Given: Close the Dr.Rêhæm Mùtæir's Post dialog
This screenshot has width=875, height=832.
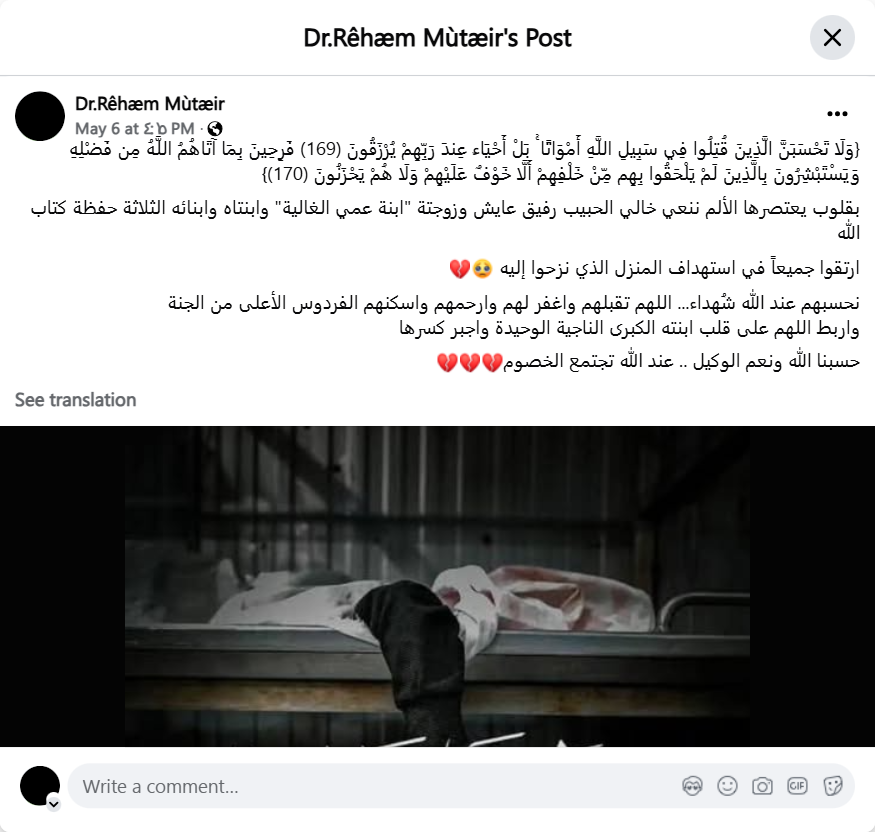Looking at the screenshot, I should coord(832,38).
